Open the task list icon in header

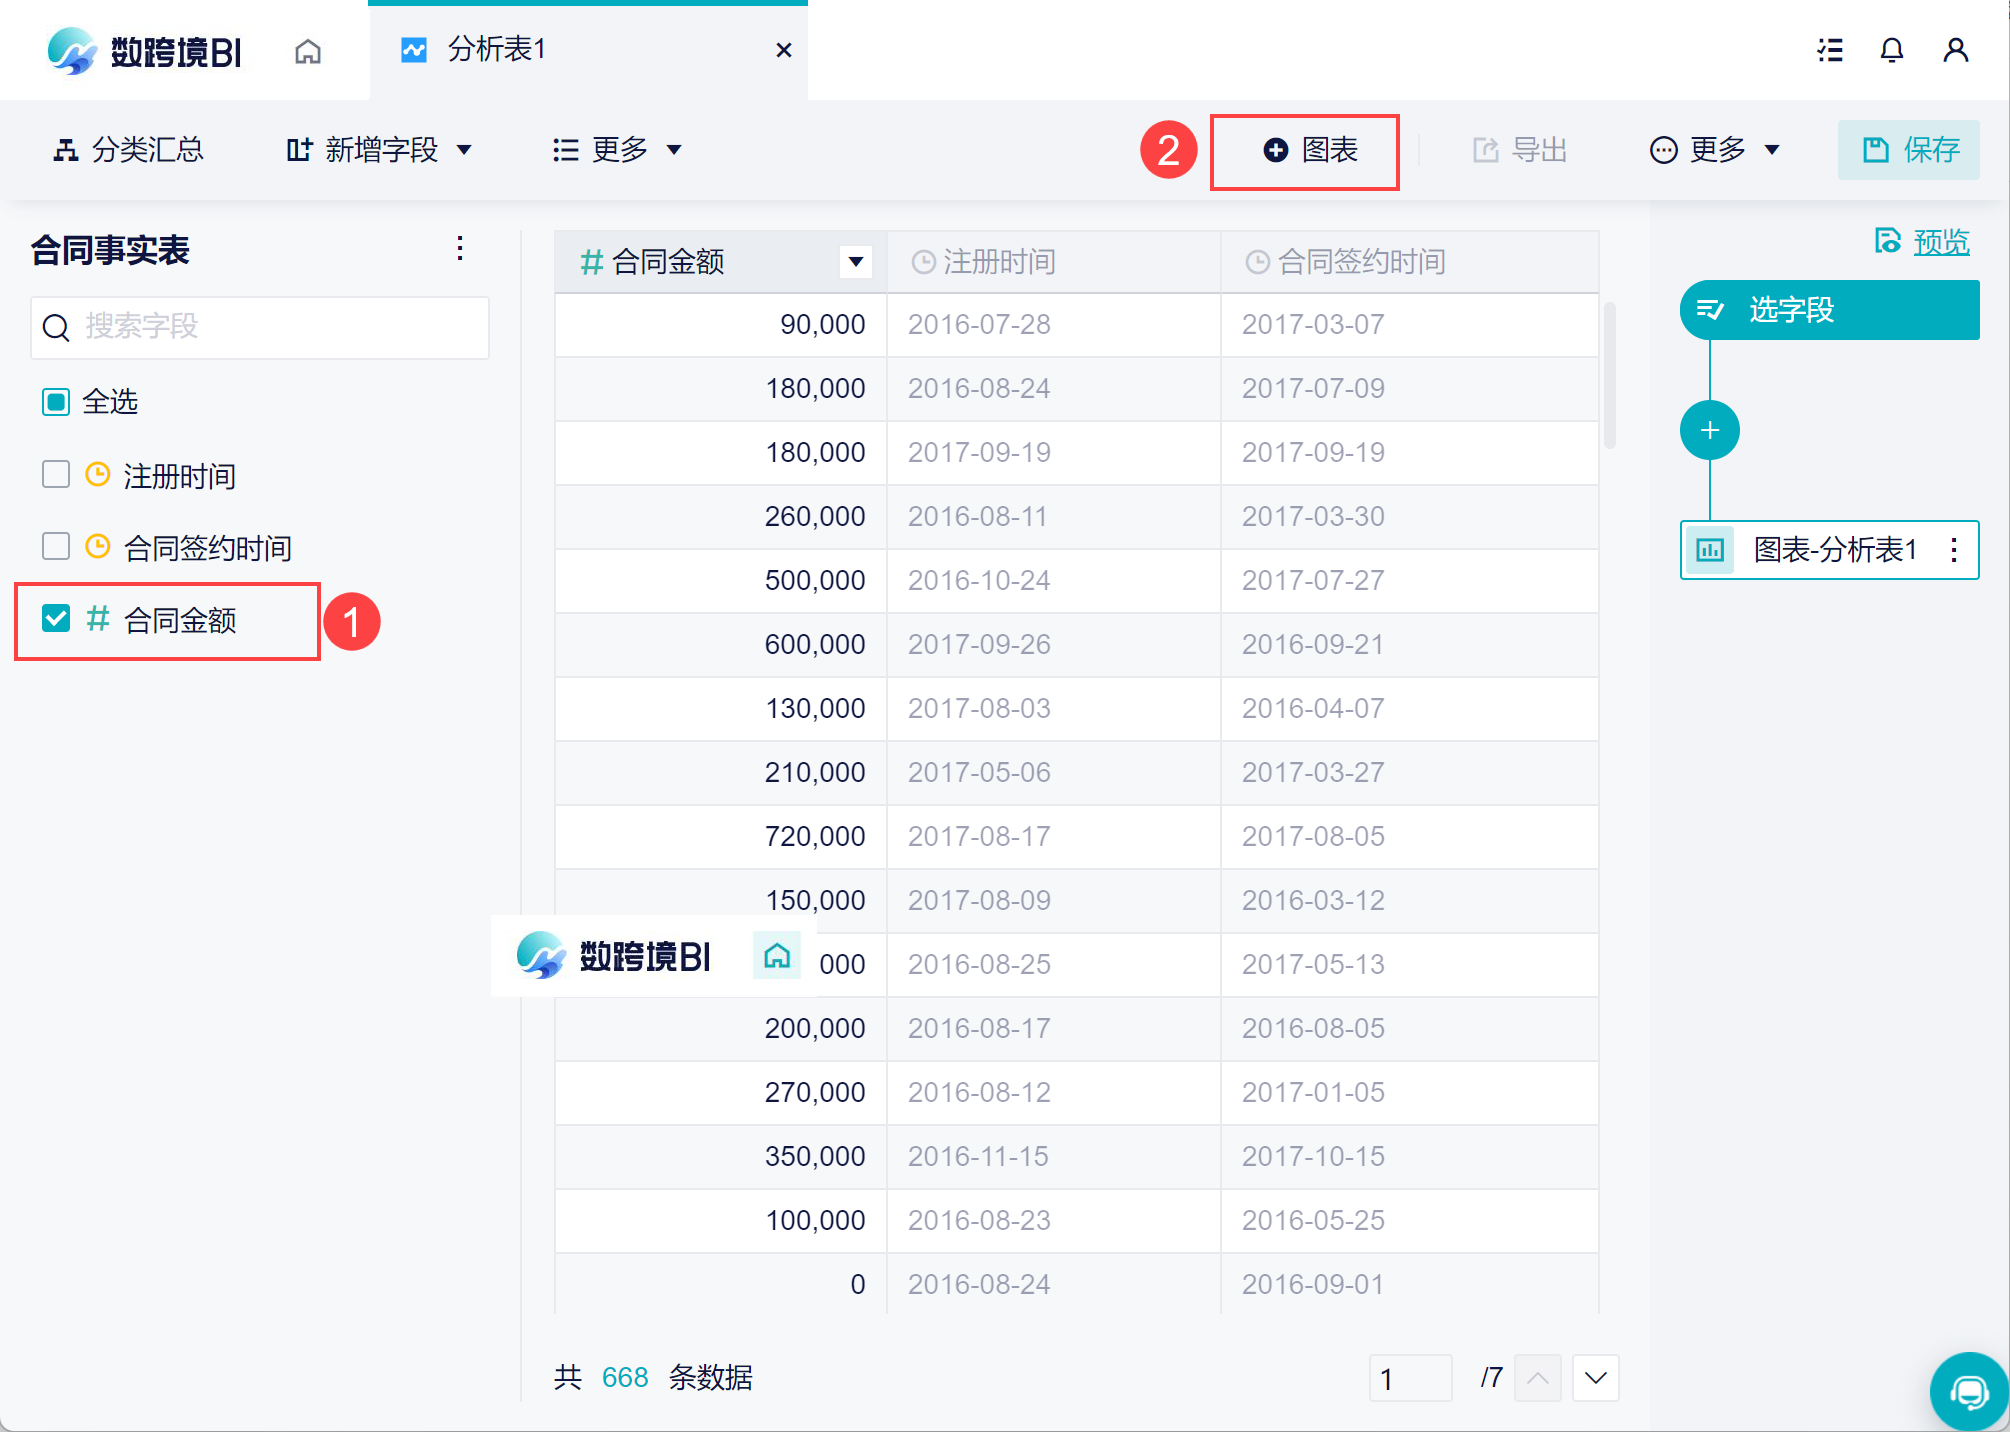tap(1829, 50)
